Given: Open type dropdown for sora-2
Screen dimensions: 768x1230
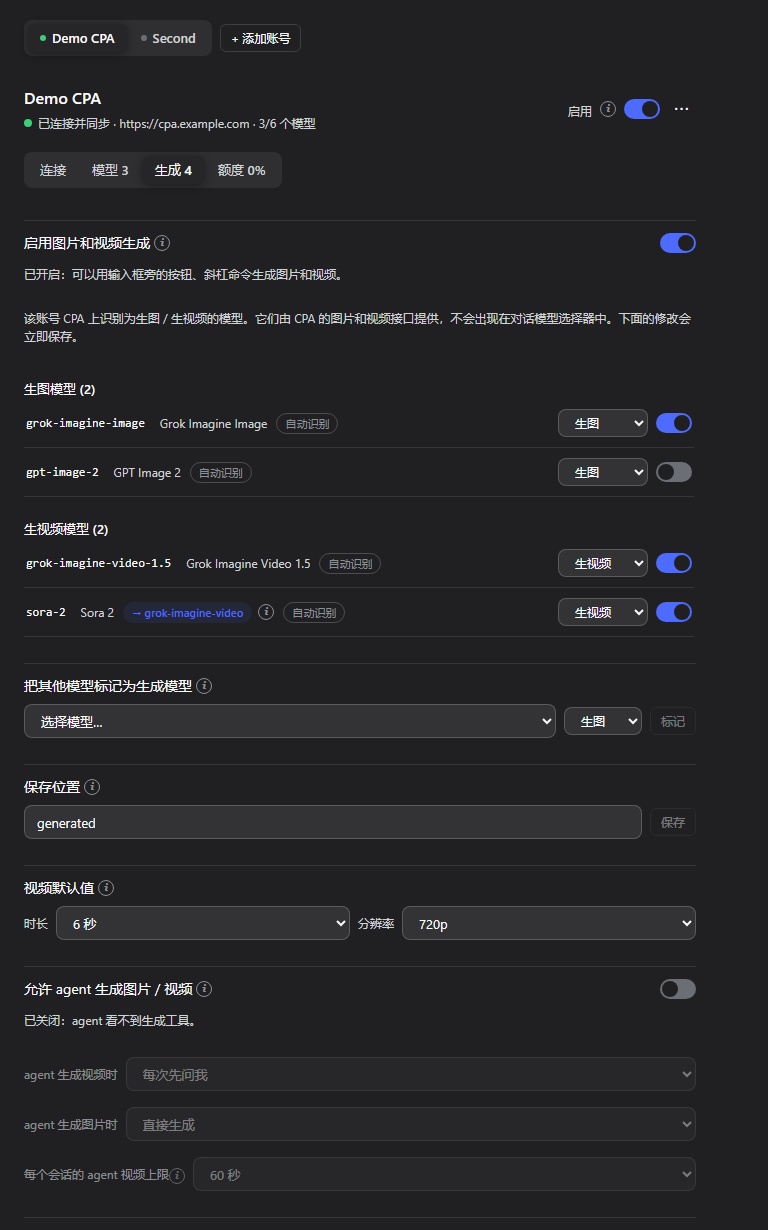Looking at the screenshot, I should coord(603,612).
